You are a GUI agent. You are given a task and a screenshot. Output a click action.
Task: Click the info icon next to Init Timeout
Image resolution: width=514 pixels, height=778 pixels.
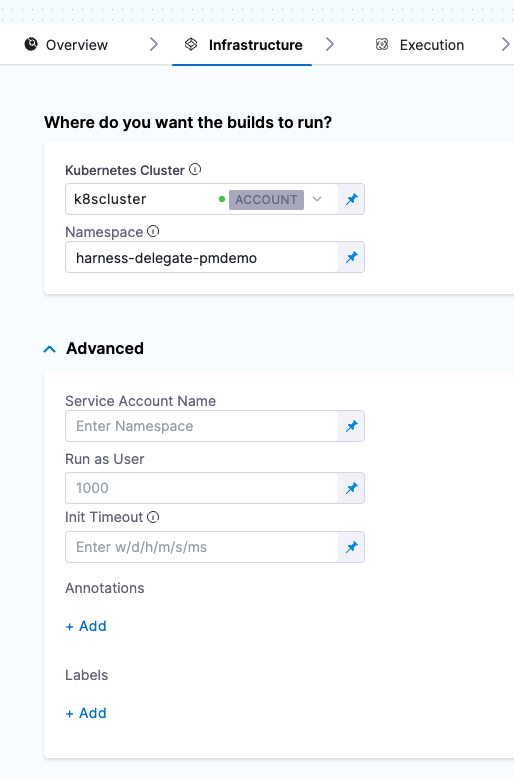[153, 517]
